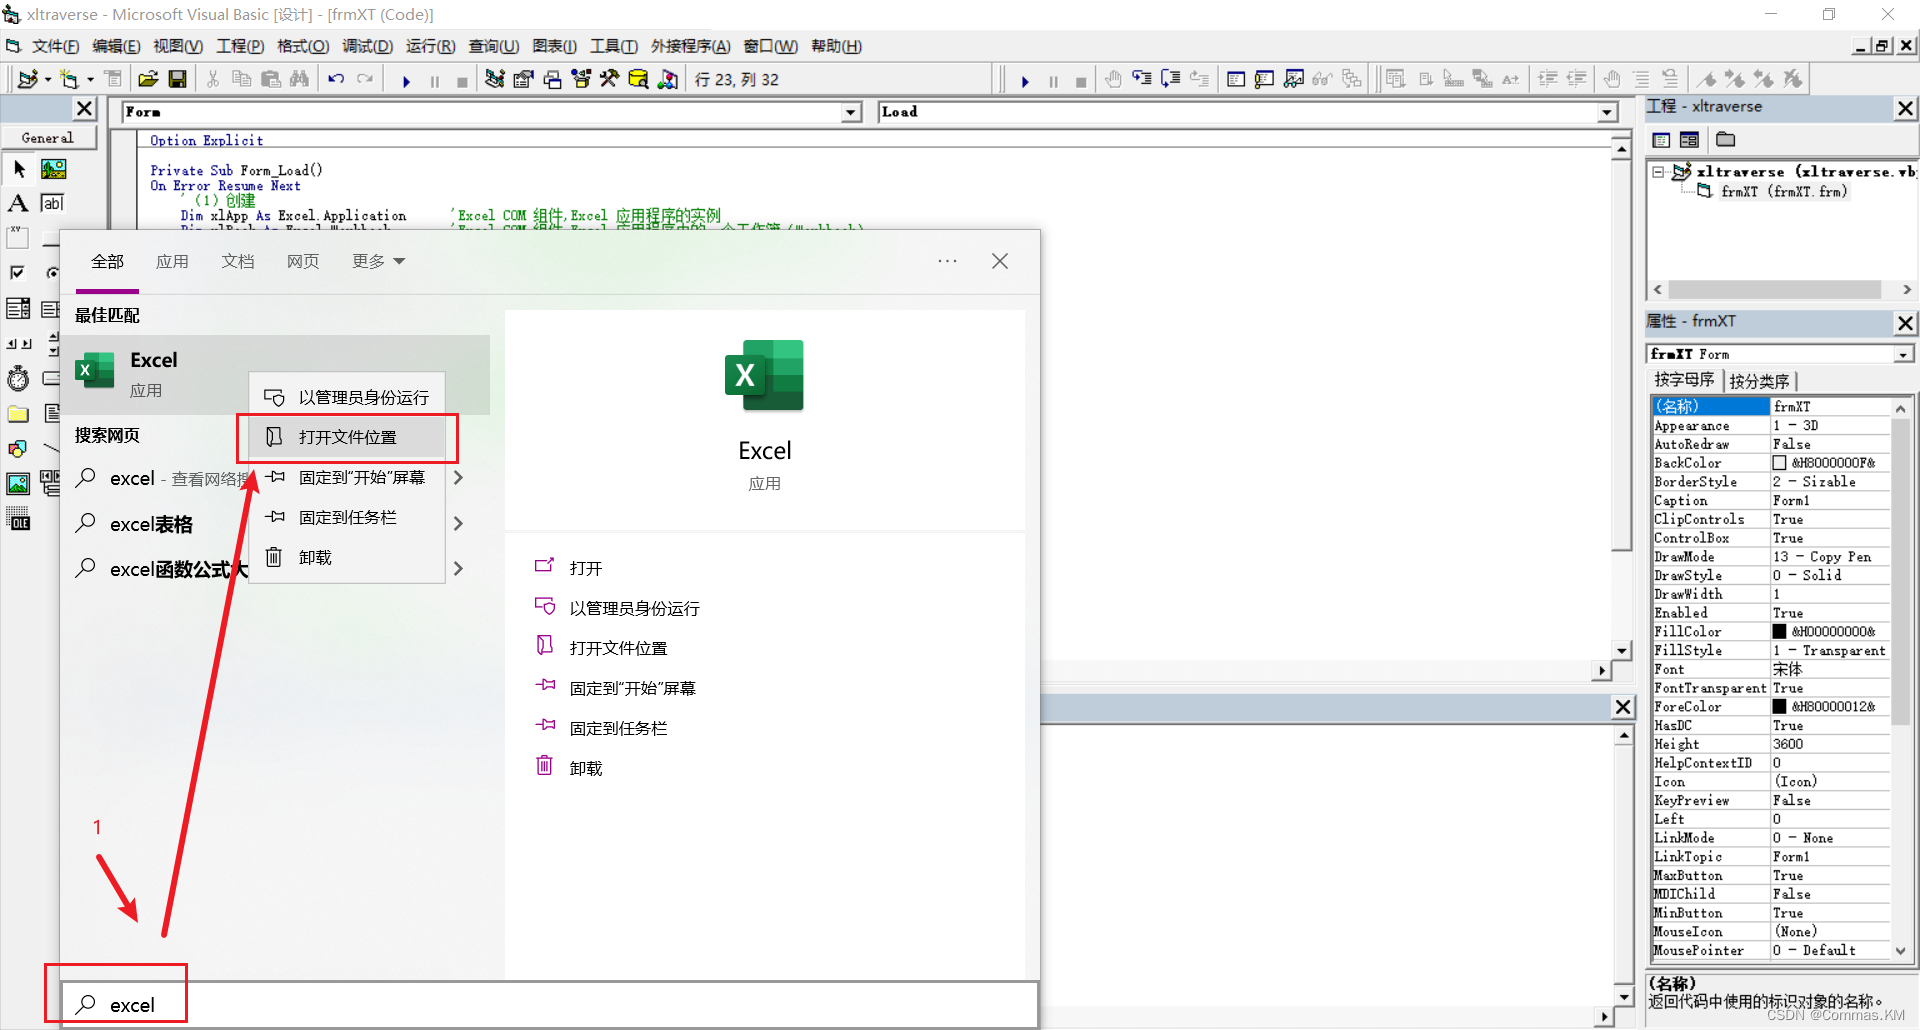Viewport: 1920px width, 1030px height.
Task: Choose 固定到任务栏 in context menu
Action: click(347, 517)
